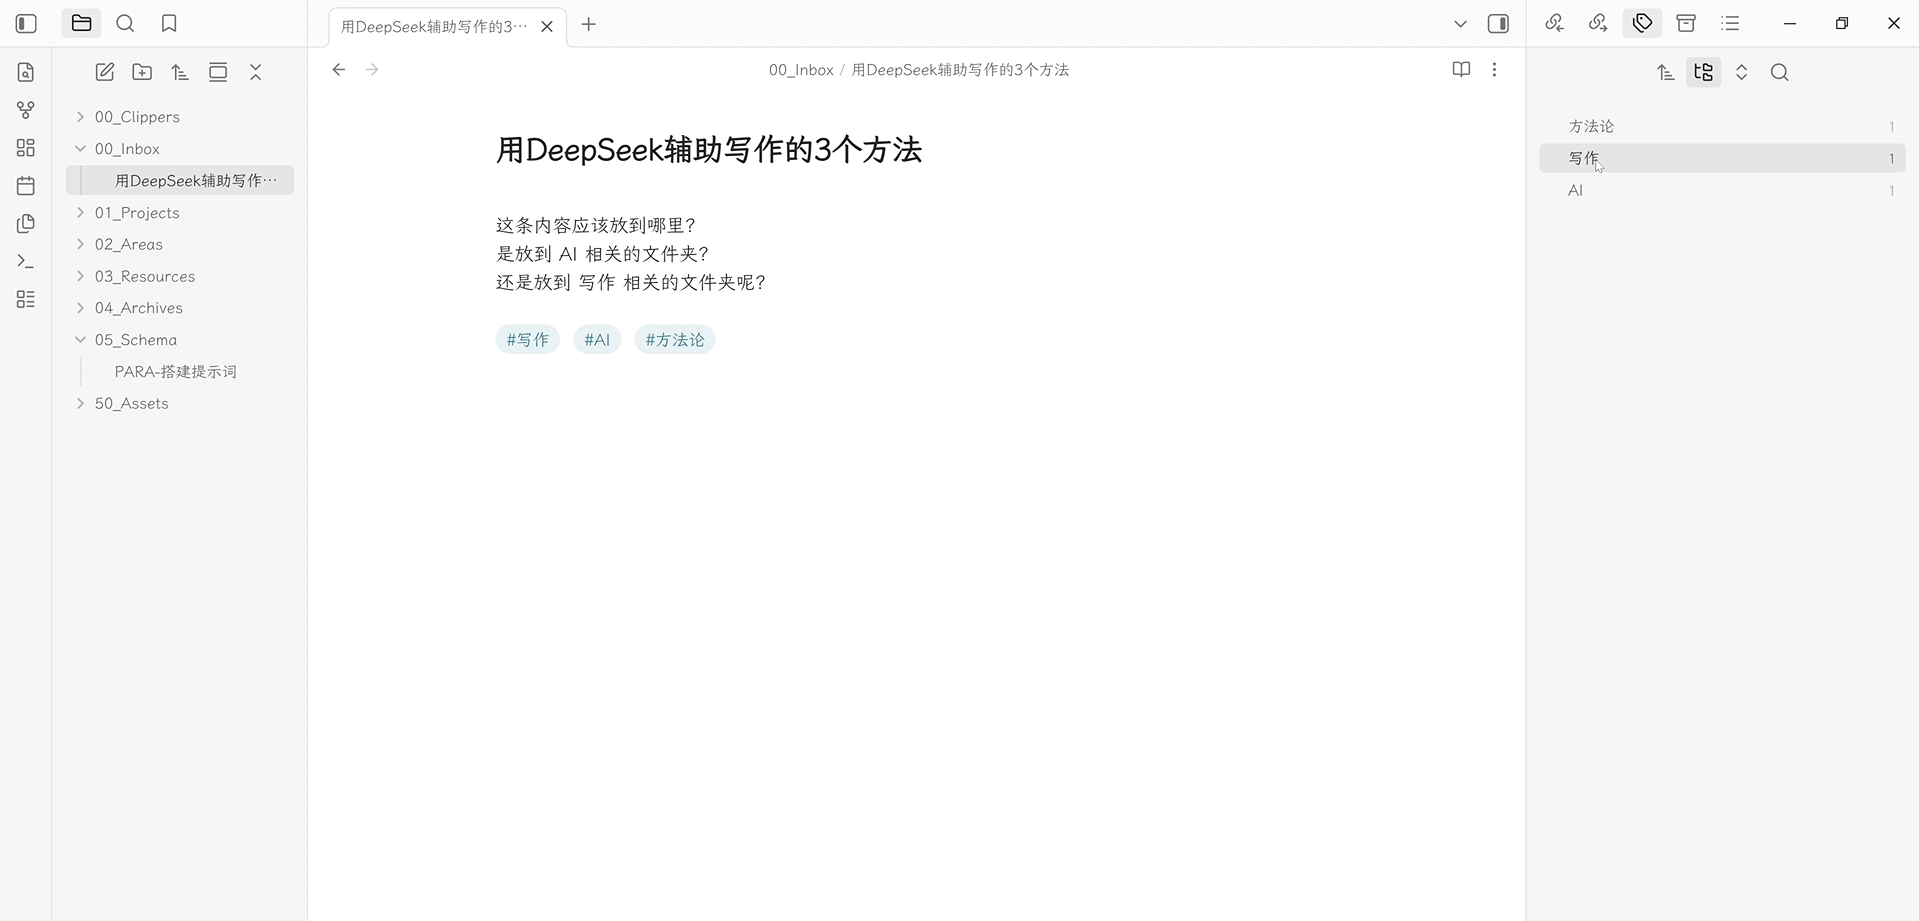Change file explorer sort order
Image resolution: width=1919 pixels, height=921 pixels.
[180, 72]
